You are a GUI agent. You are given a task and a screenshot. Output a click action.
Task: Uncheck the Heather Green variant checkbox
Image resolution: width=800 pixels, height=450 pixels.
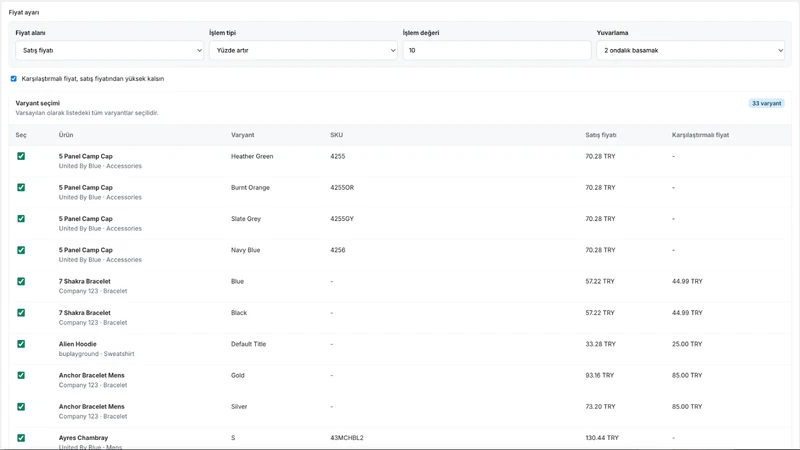coord(21,156)
